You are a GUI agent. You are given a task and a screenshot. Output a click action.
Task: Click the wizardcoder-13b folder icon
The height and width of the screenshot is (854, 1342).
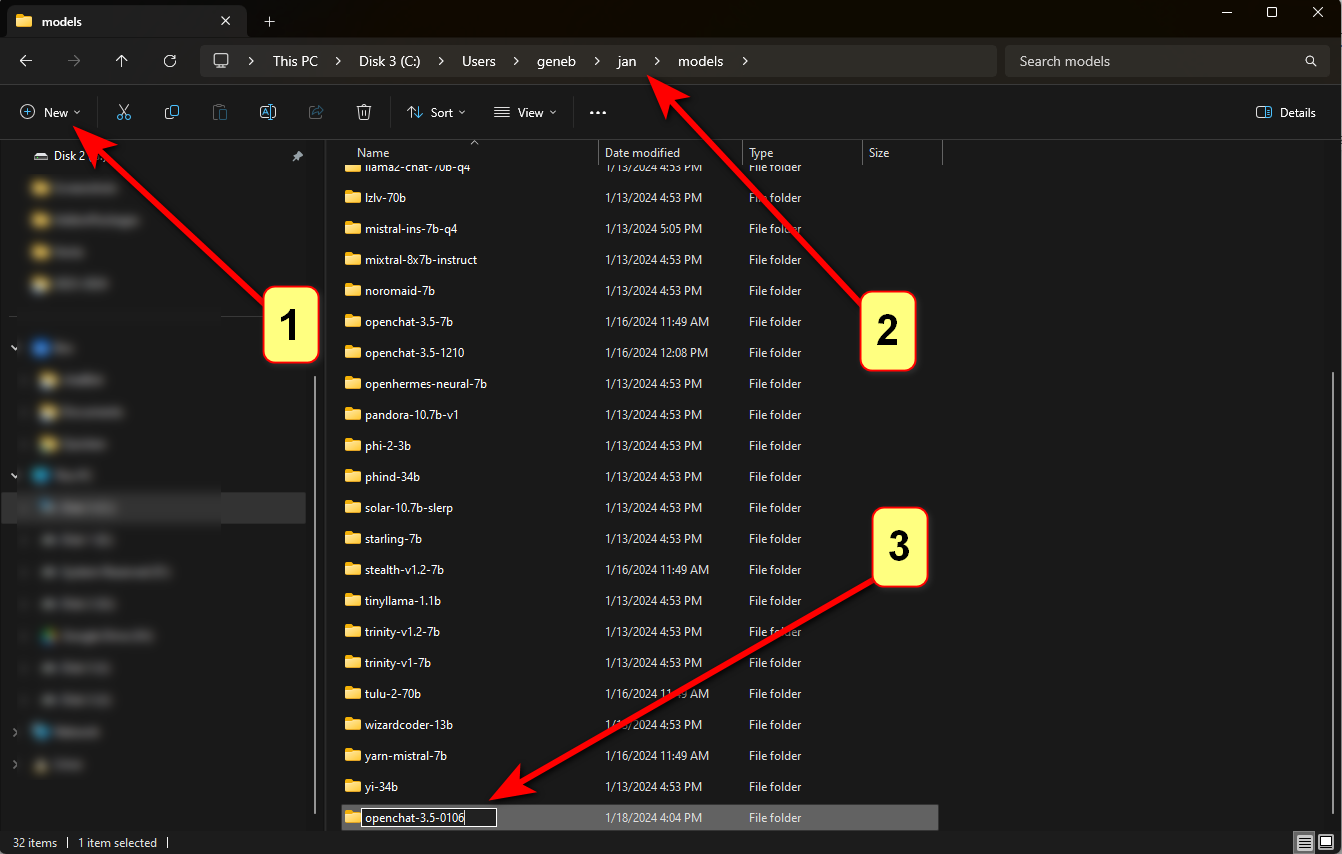pos(352,725)
